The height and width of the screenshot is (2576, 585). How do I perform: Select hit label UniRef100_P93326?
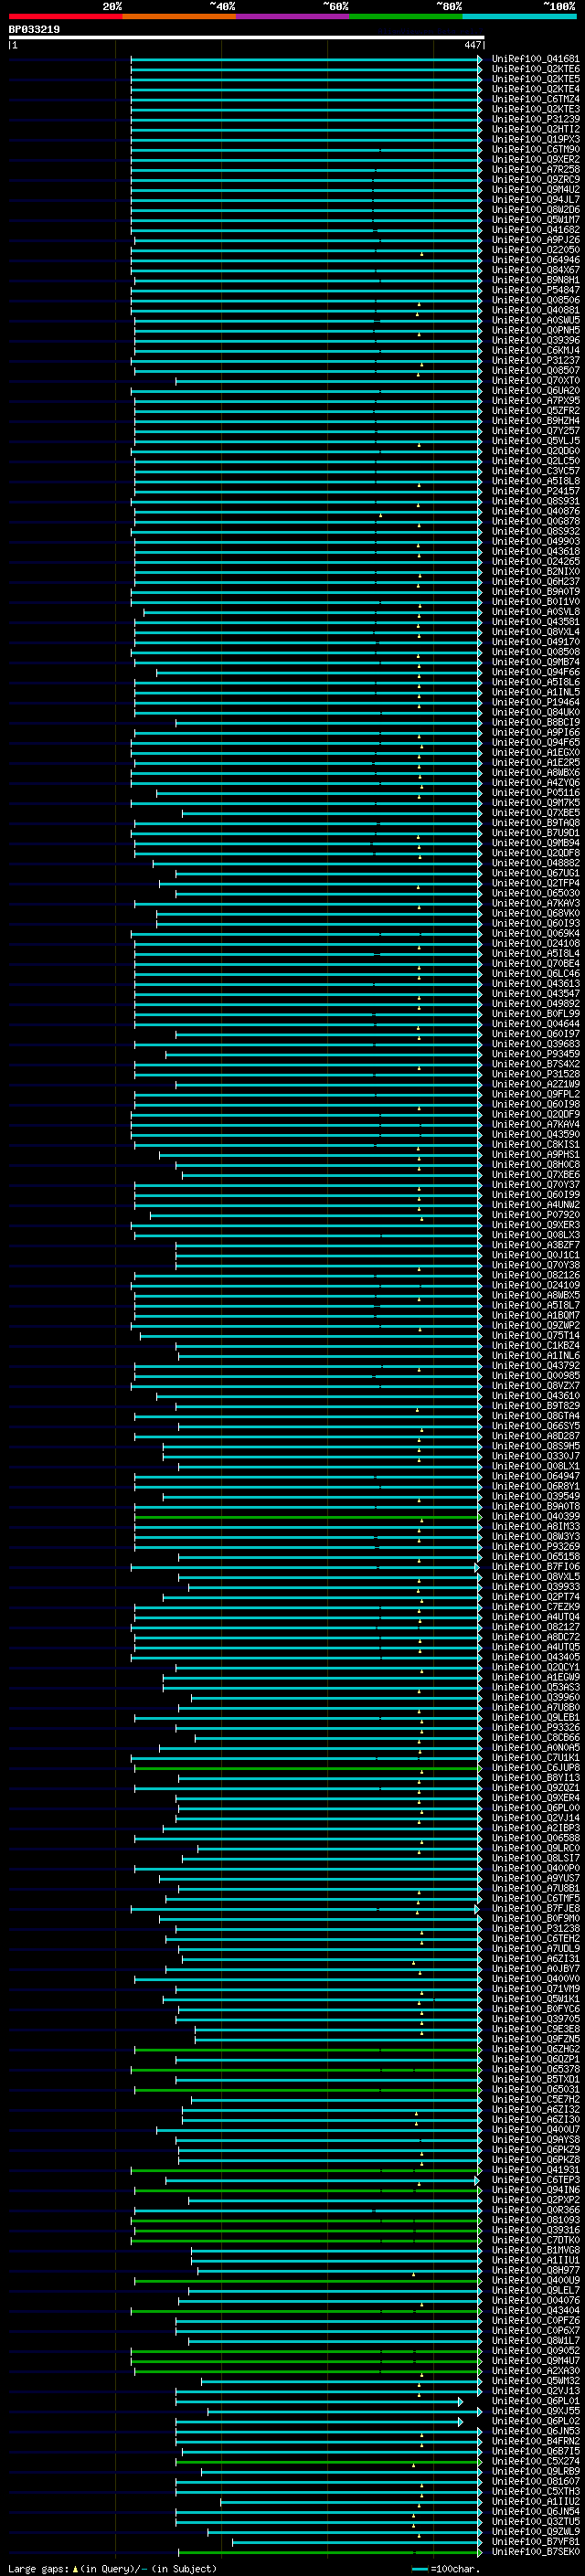[535, 1728]
